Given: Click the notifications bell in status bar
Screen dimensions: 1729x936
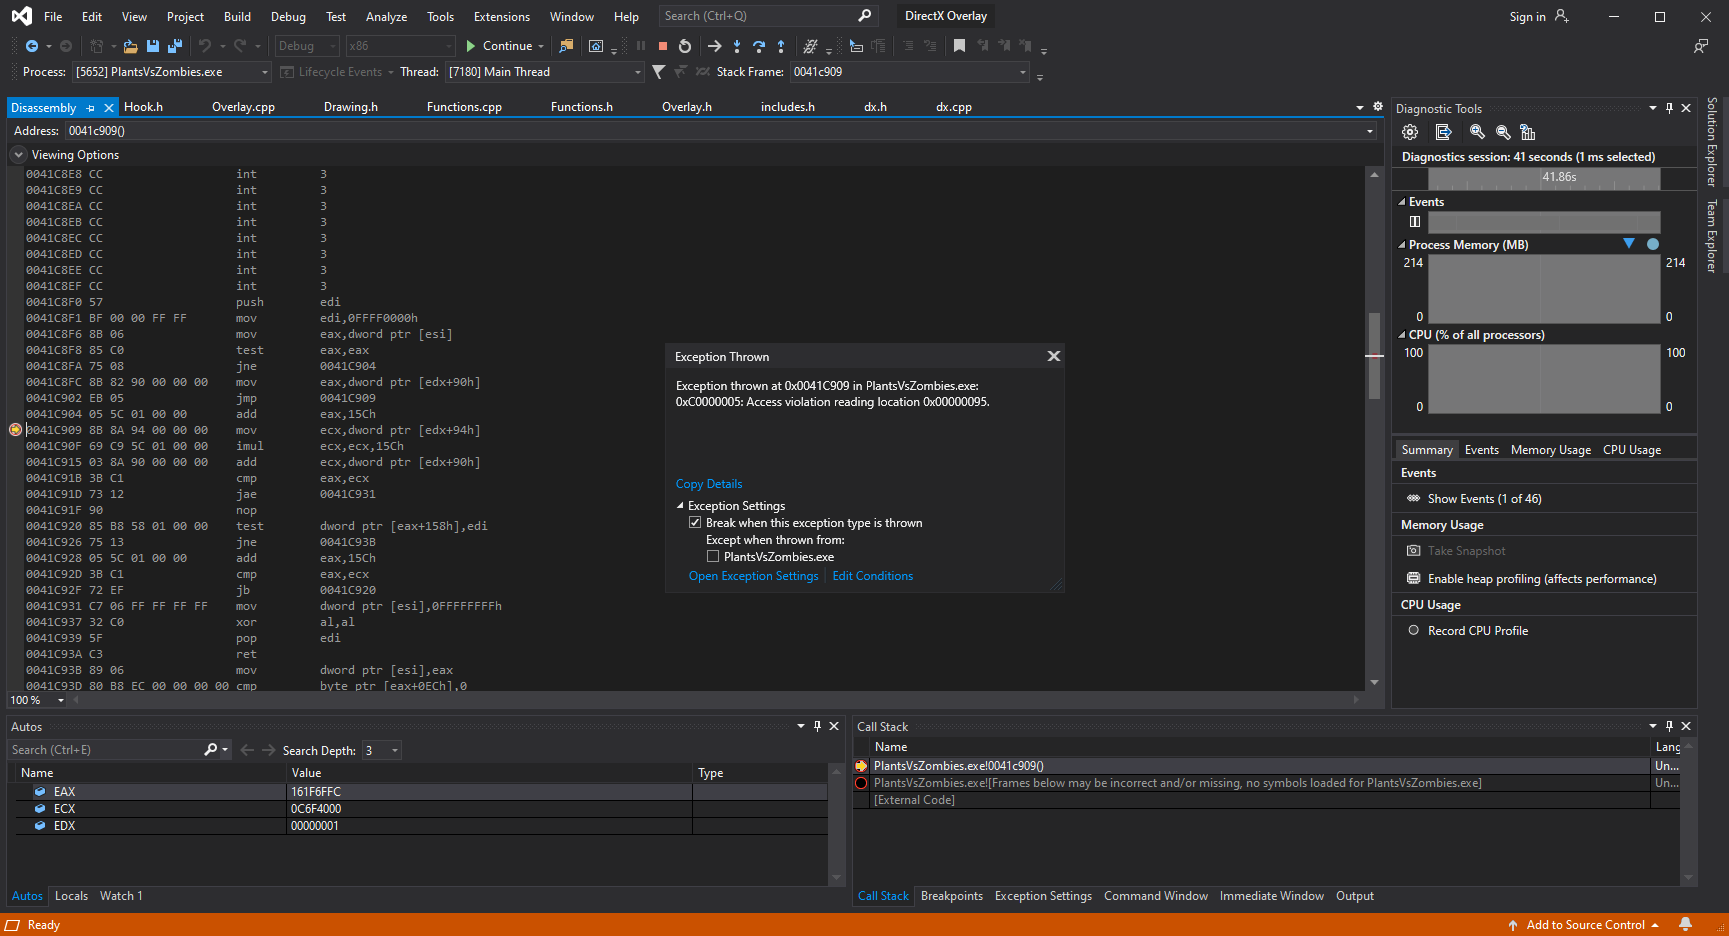Looking at the screenshot, I should coord(1686,925).
